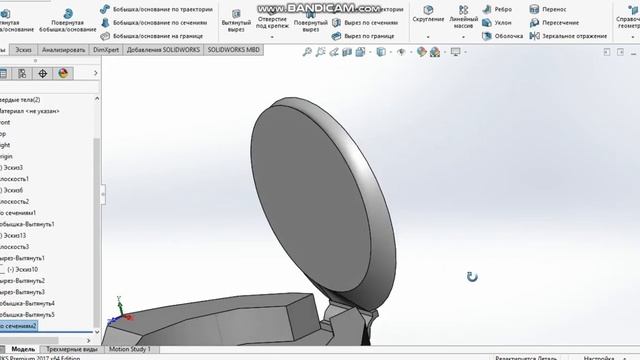Expand Скругление dropdown arrow
Viewport: 640px width, 360px height.
tap(428, 37)
